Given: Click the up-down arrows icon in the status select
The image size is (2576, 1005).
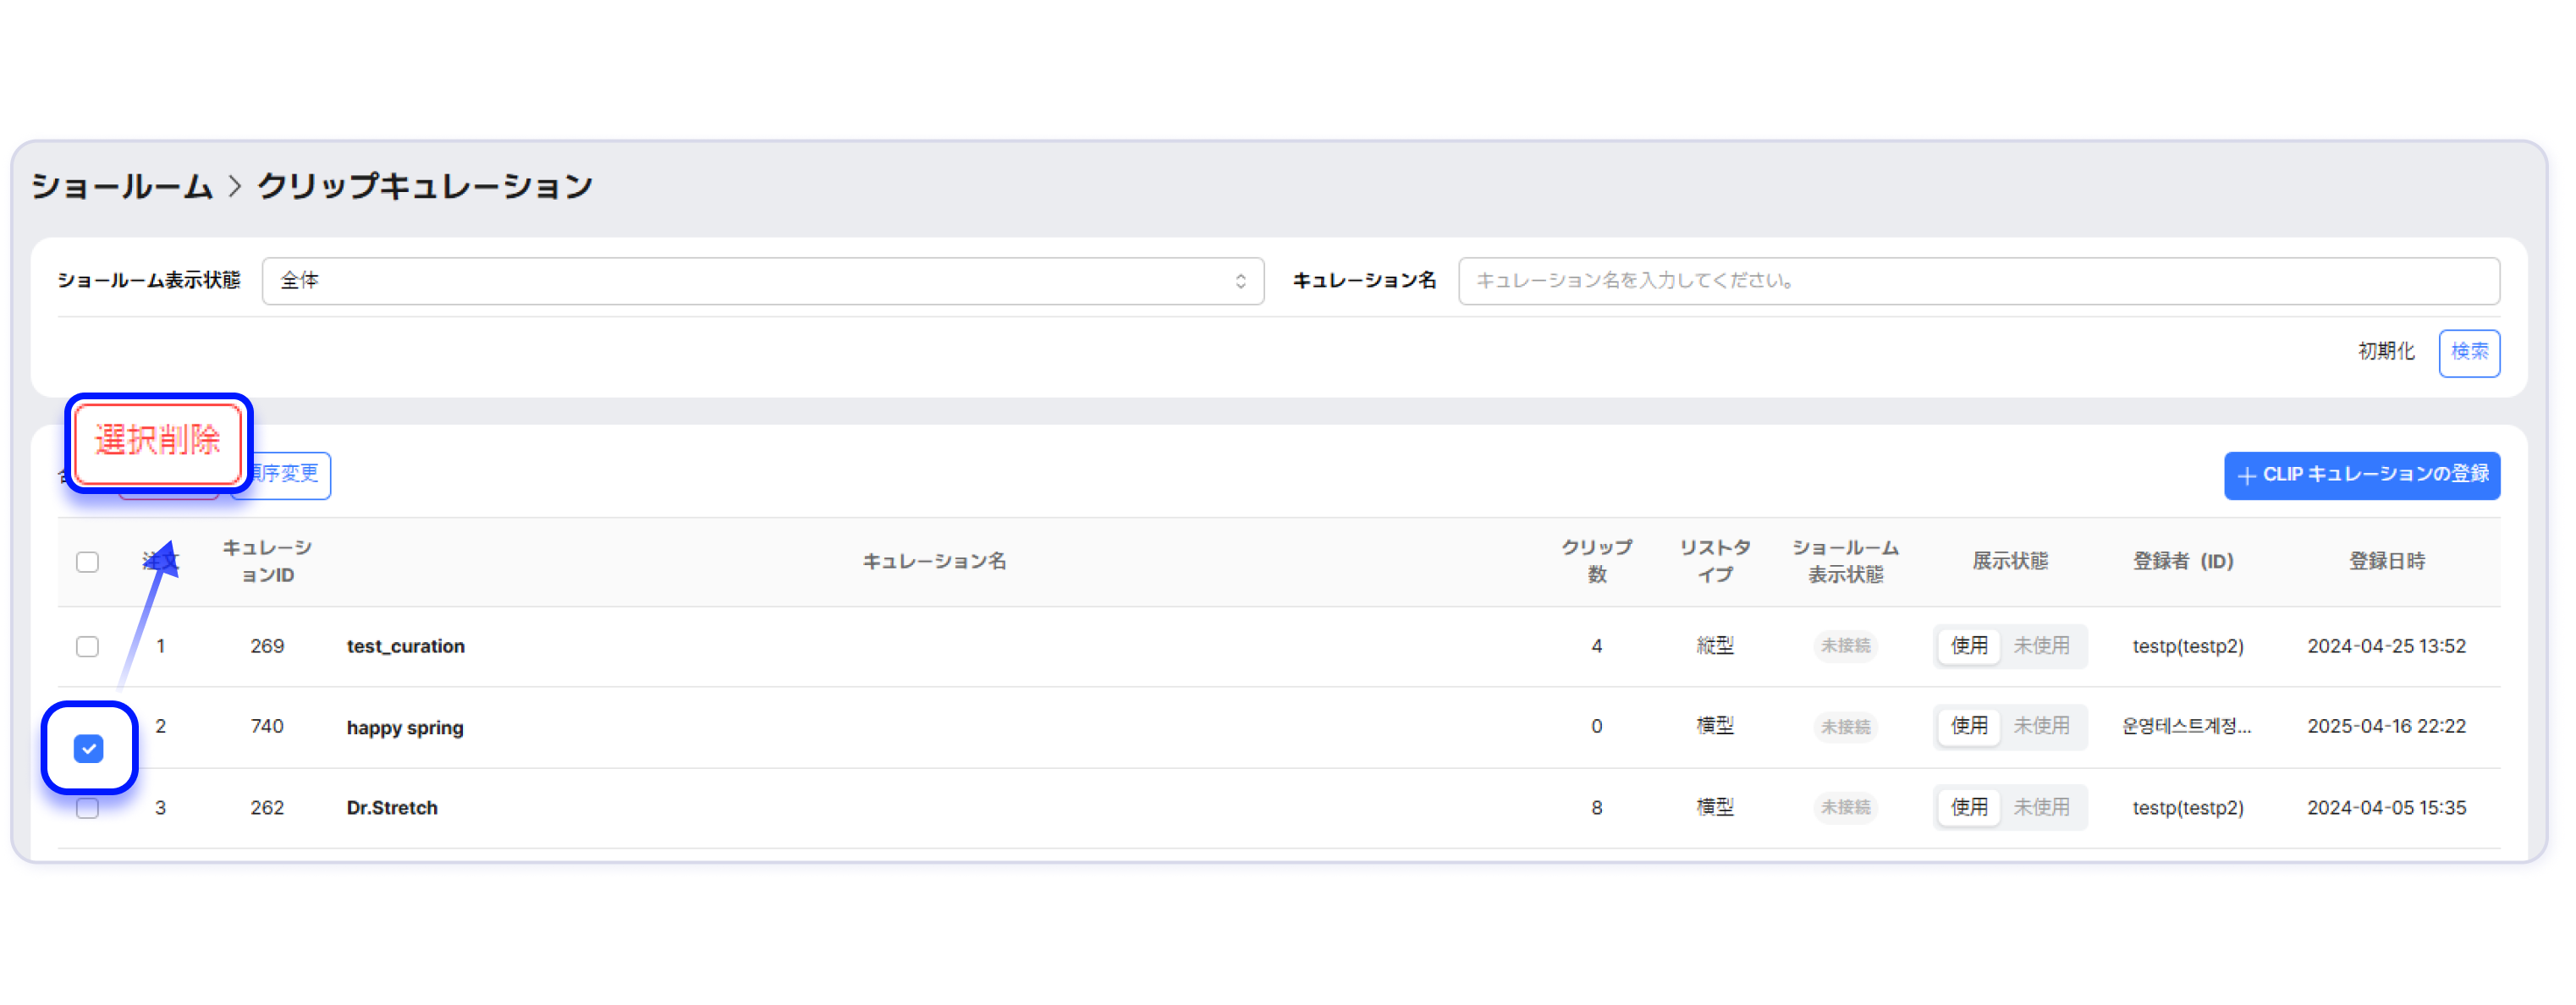Looking at the screenshot, I should pos(1240,281).
